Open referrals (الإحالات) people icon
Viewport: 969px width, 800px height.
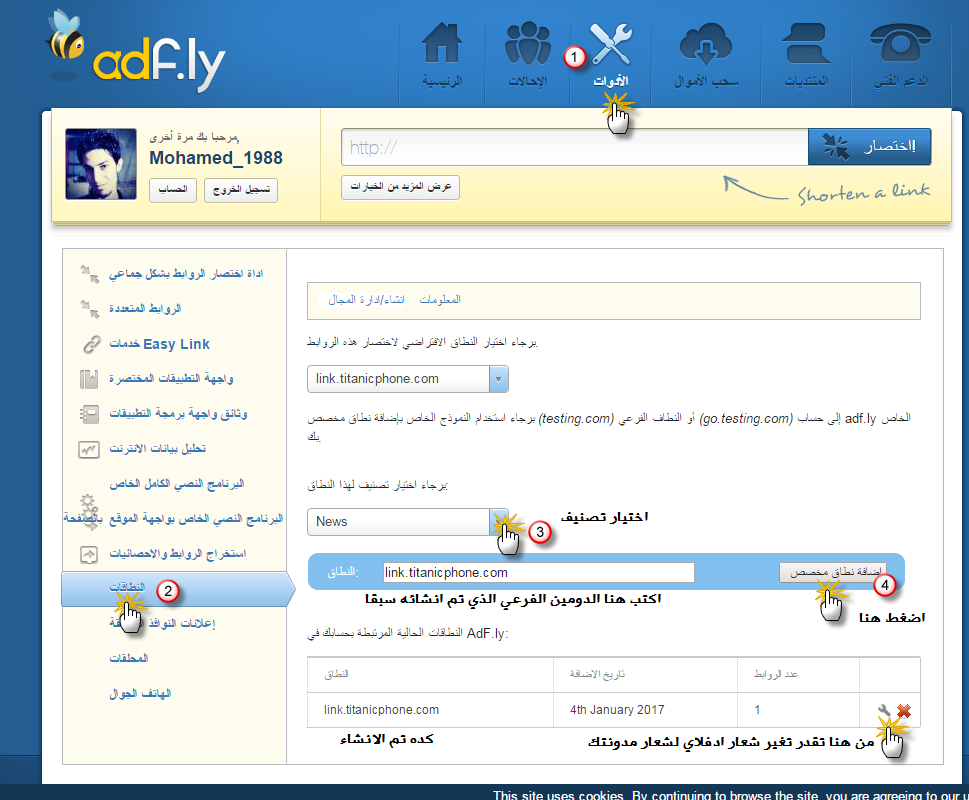(528, 43)
